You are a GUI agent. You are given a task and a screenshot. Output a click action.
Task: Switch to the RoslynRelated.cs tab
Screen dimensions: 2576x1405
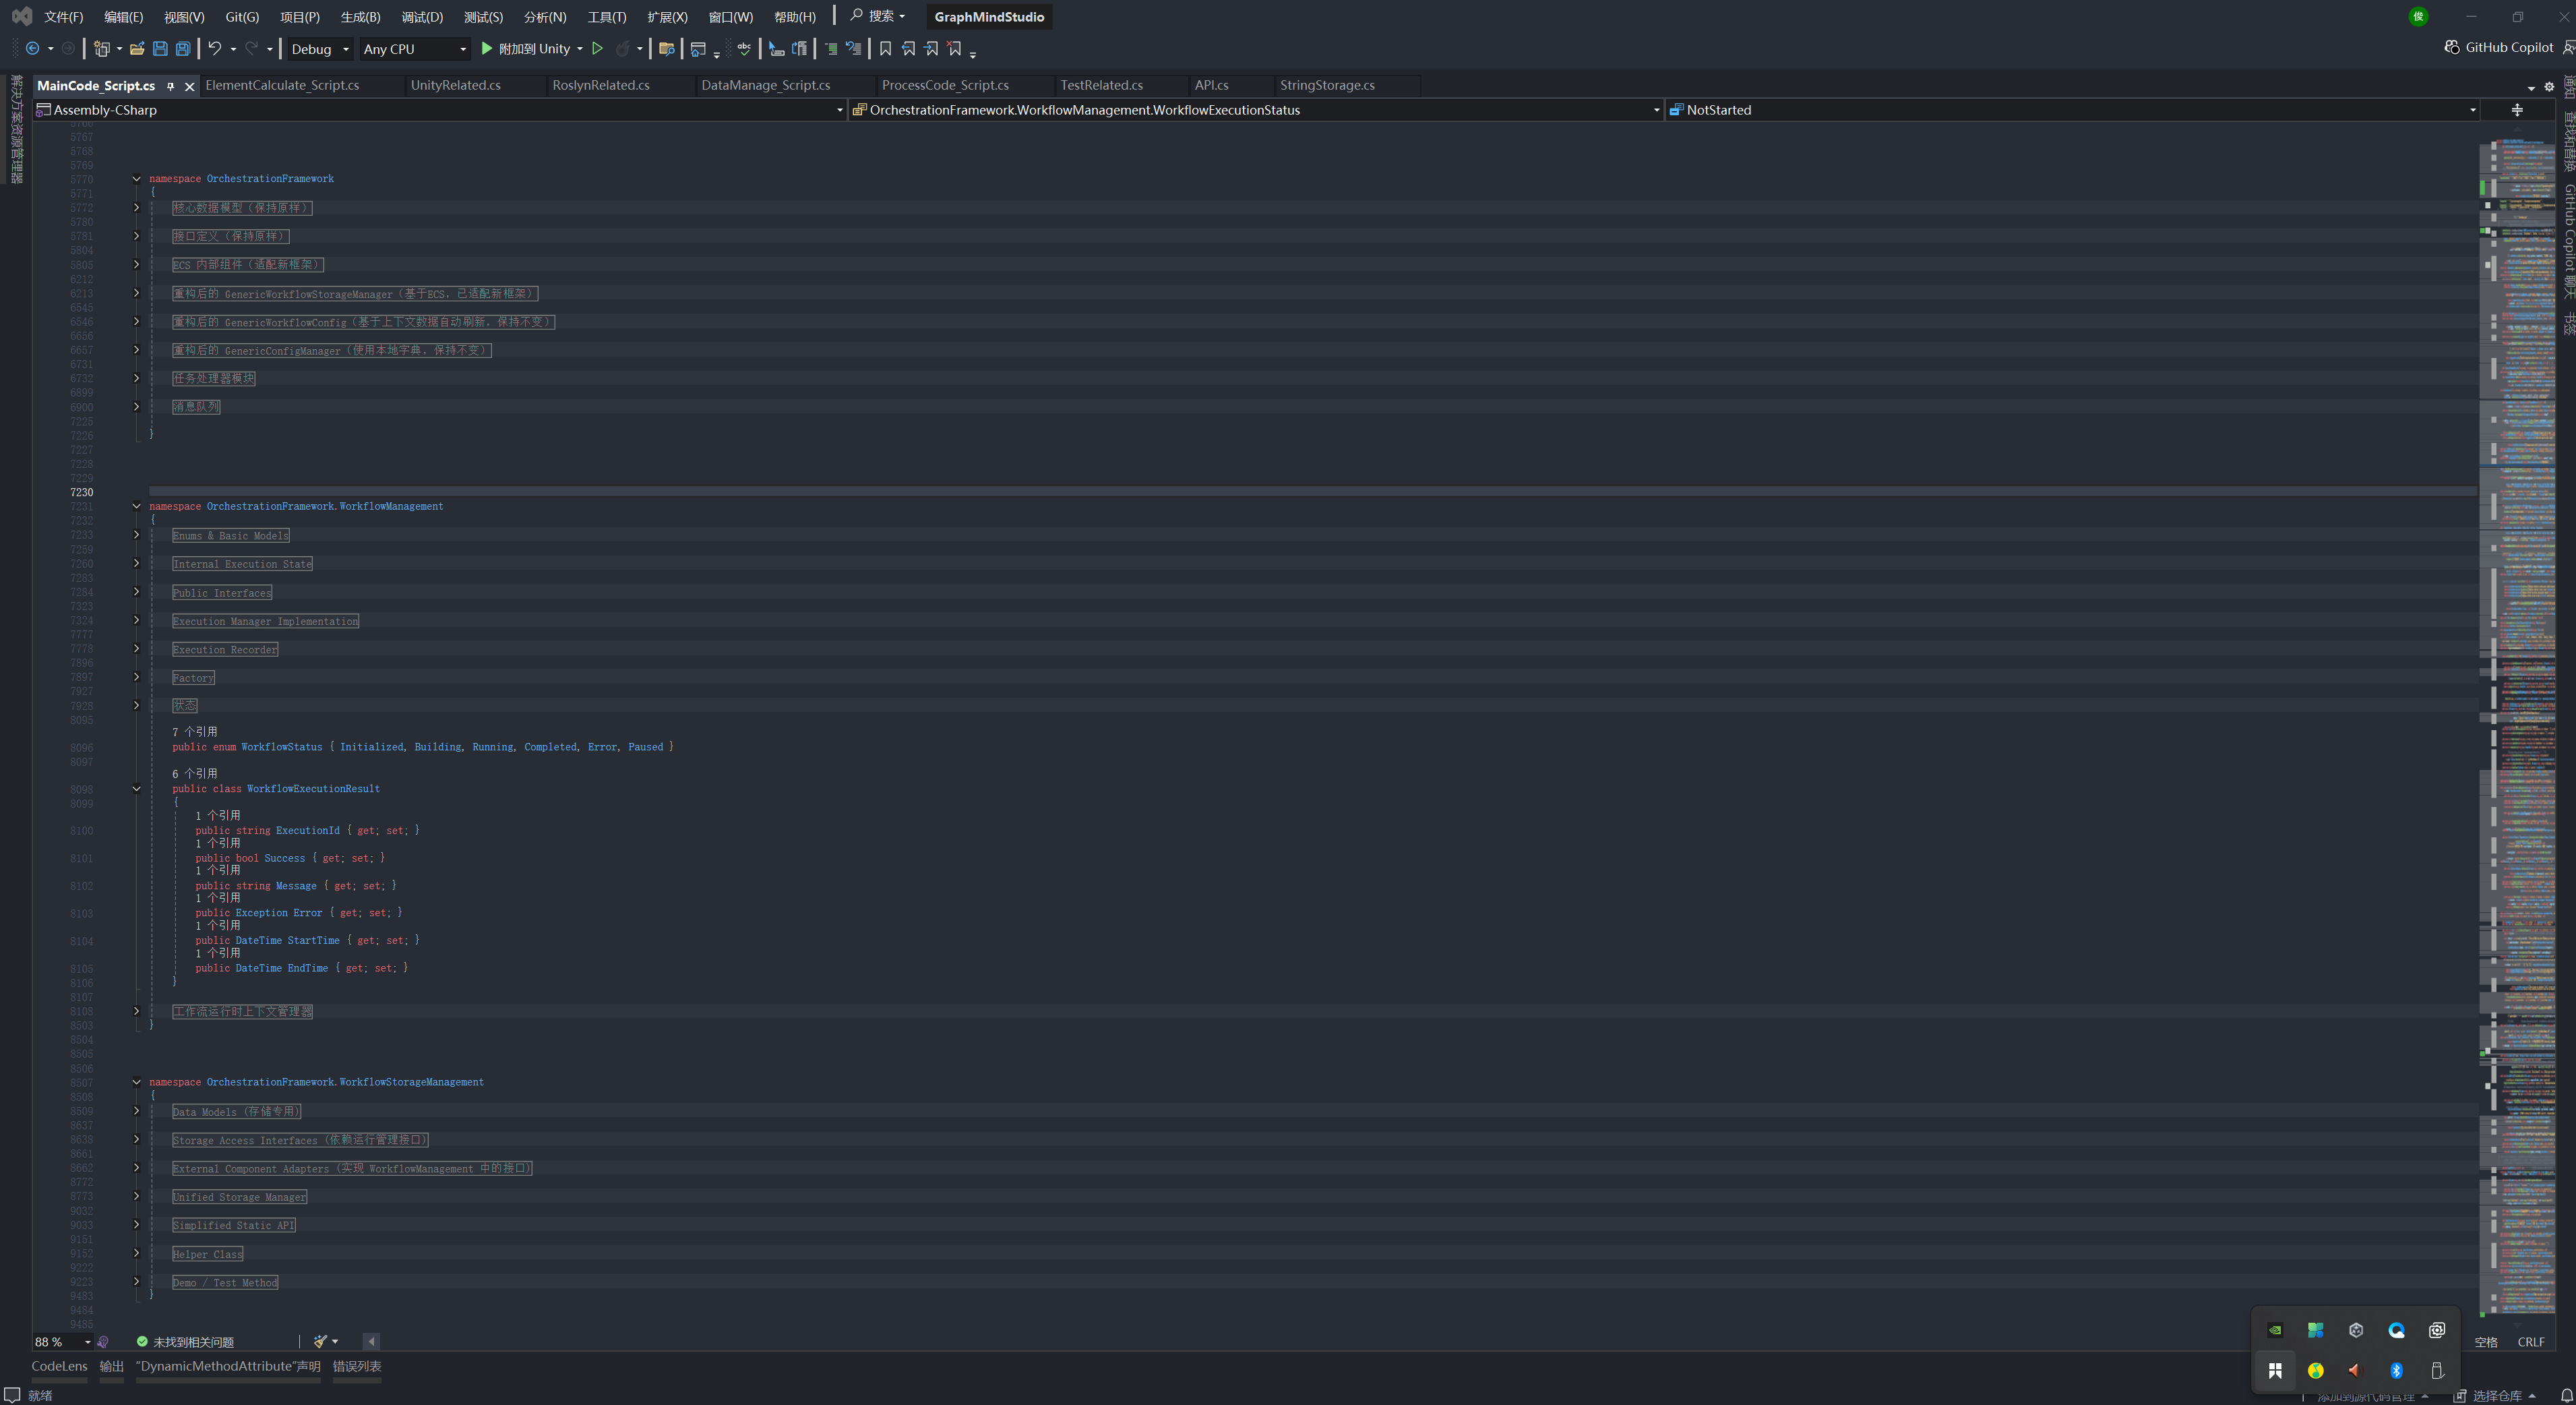click(x=600, y=85)
